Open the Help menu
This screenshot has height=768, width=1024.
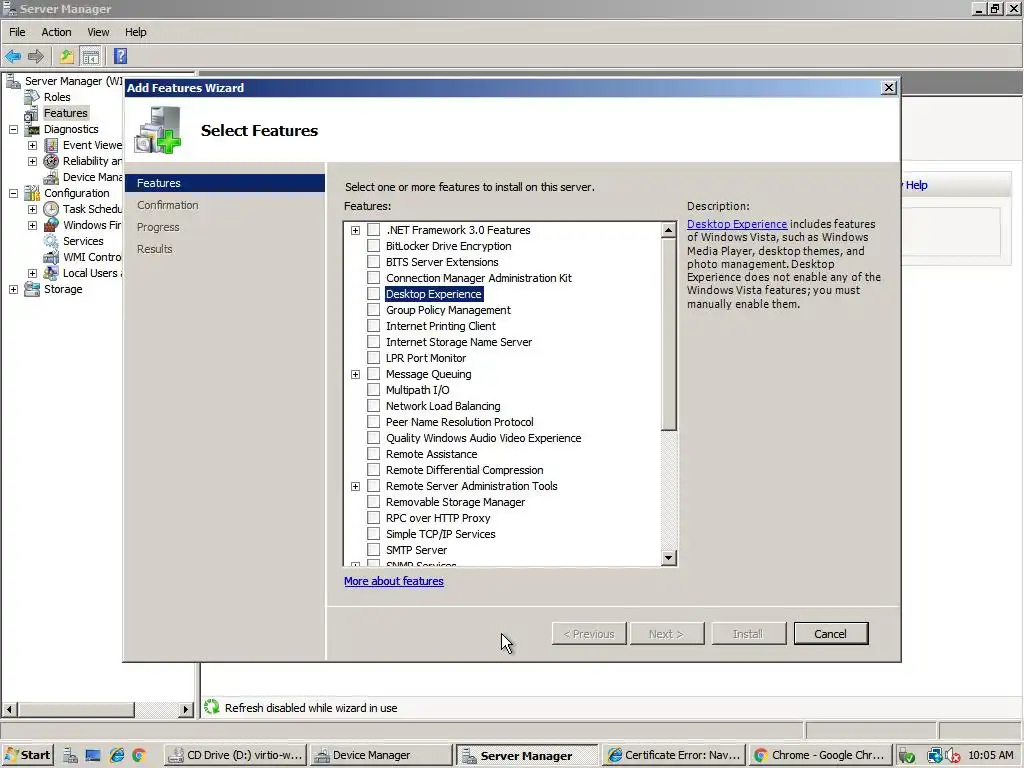coord(136,32)
